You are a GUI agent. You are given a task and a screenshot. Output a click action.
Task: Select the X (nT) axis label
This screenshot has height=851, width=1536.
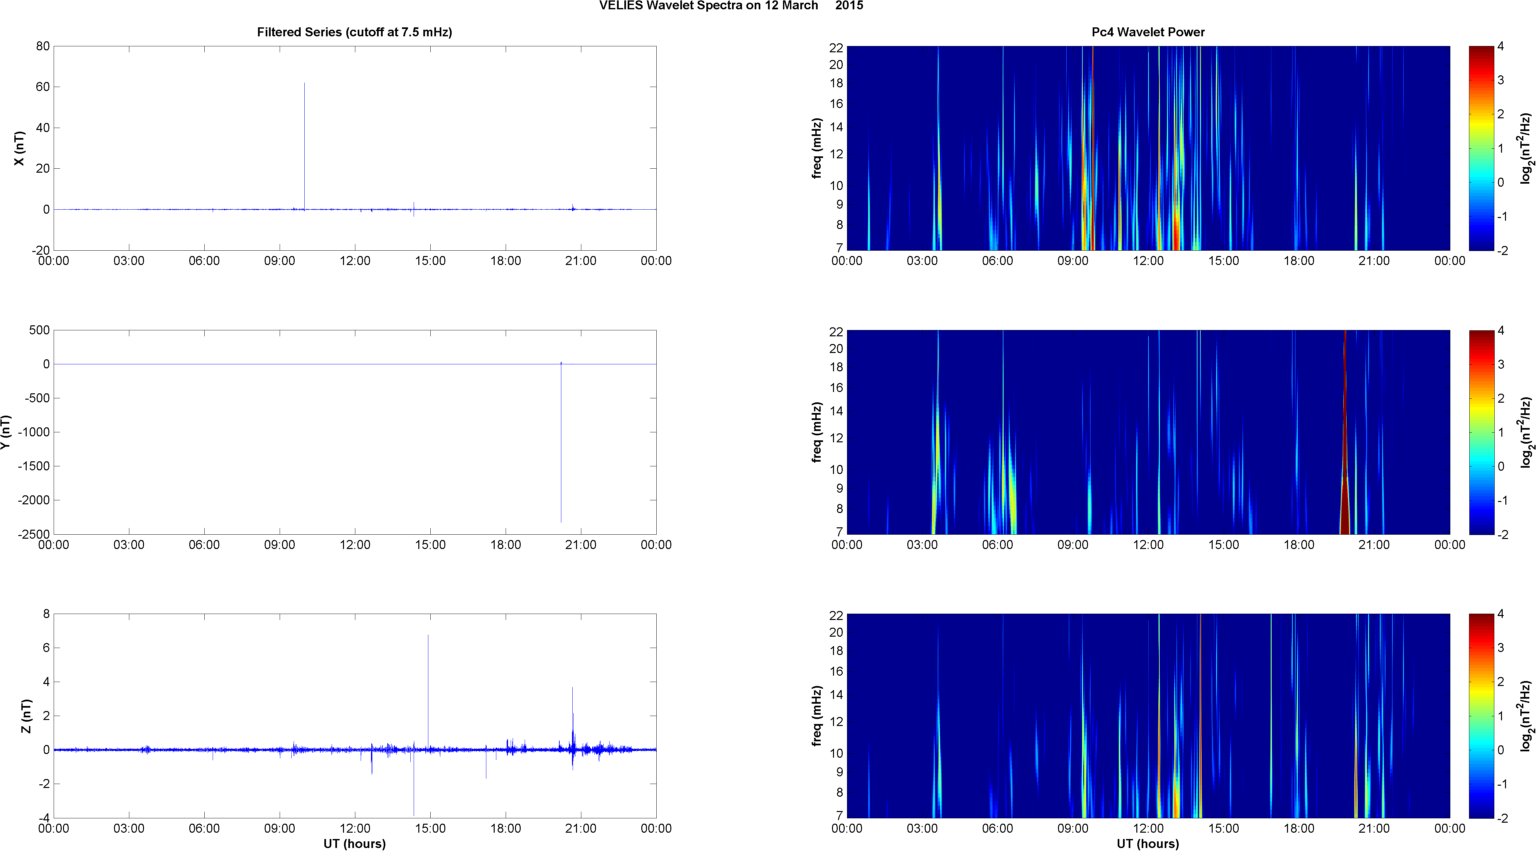click(x=19, y=148)
